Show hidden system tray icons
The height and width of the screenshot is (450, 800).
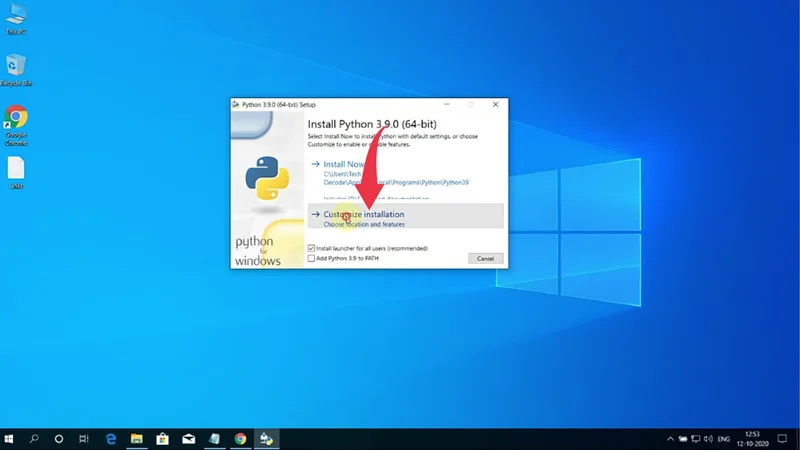click(x=670, y=439)
